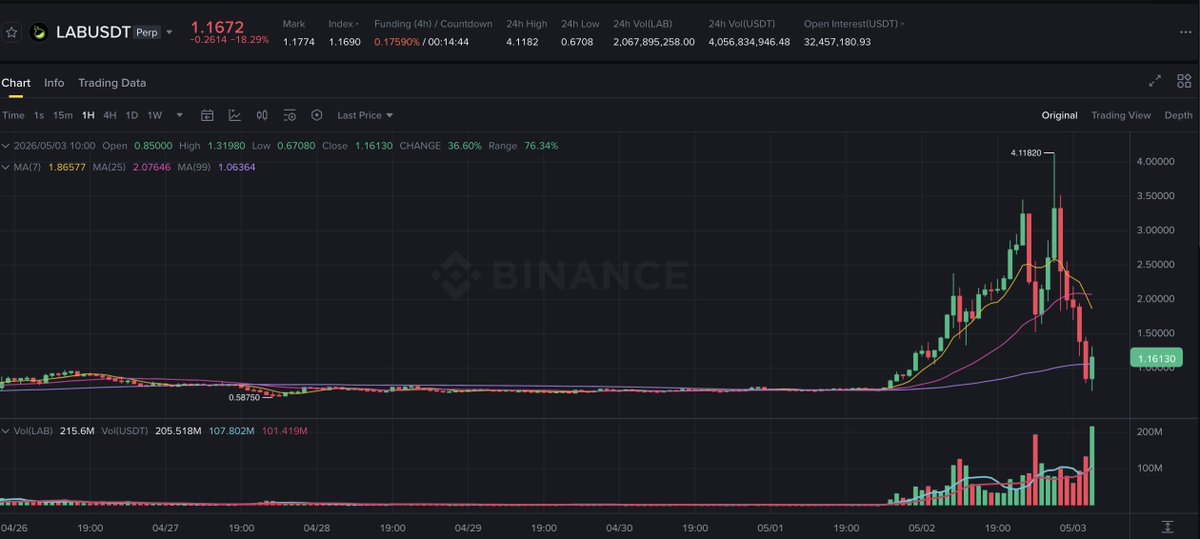Click the Mark price value 1.1774
This screenshot has width=1200, height=539.
(x=298, y=42)
